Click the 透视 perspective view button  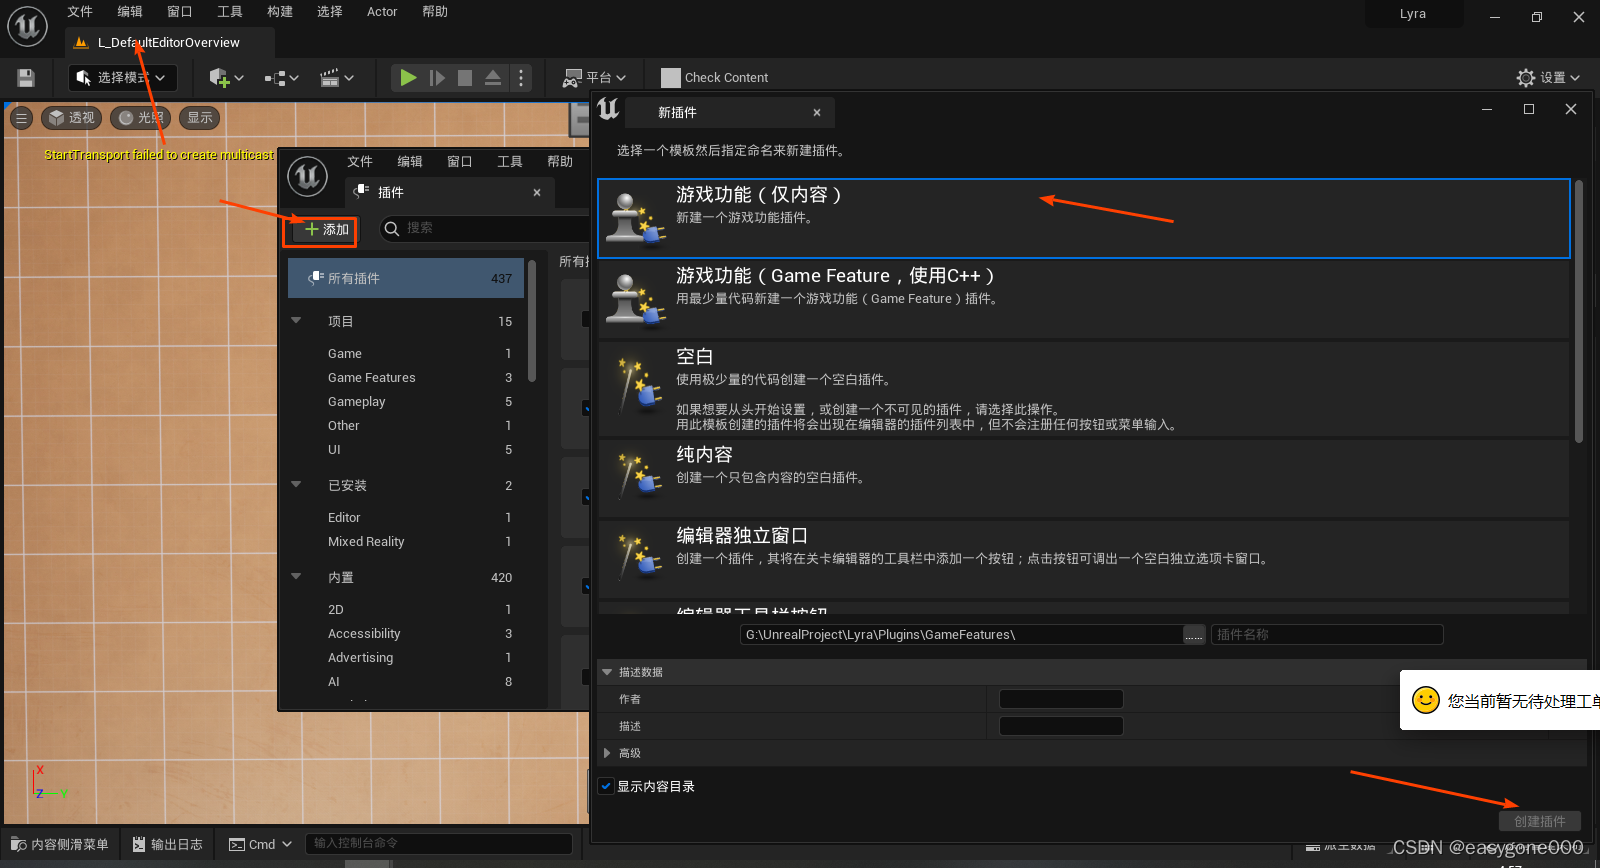(72, 118)
